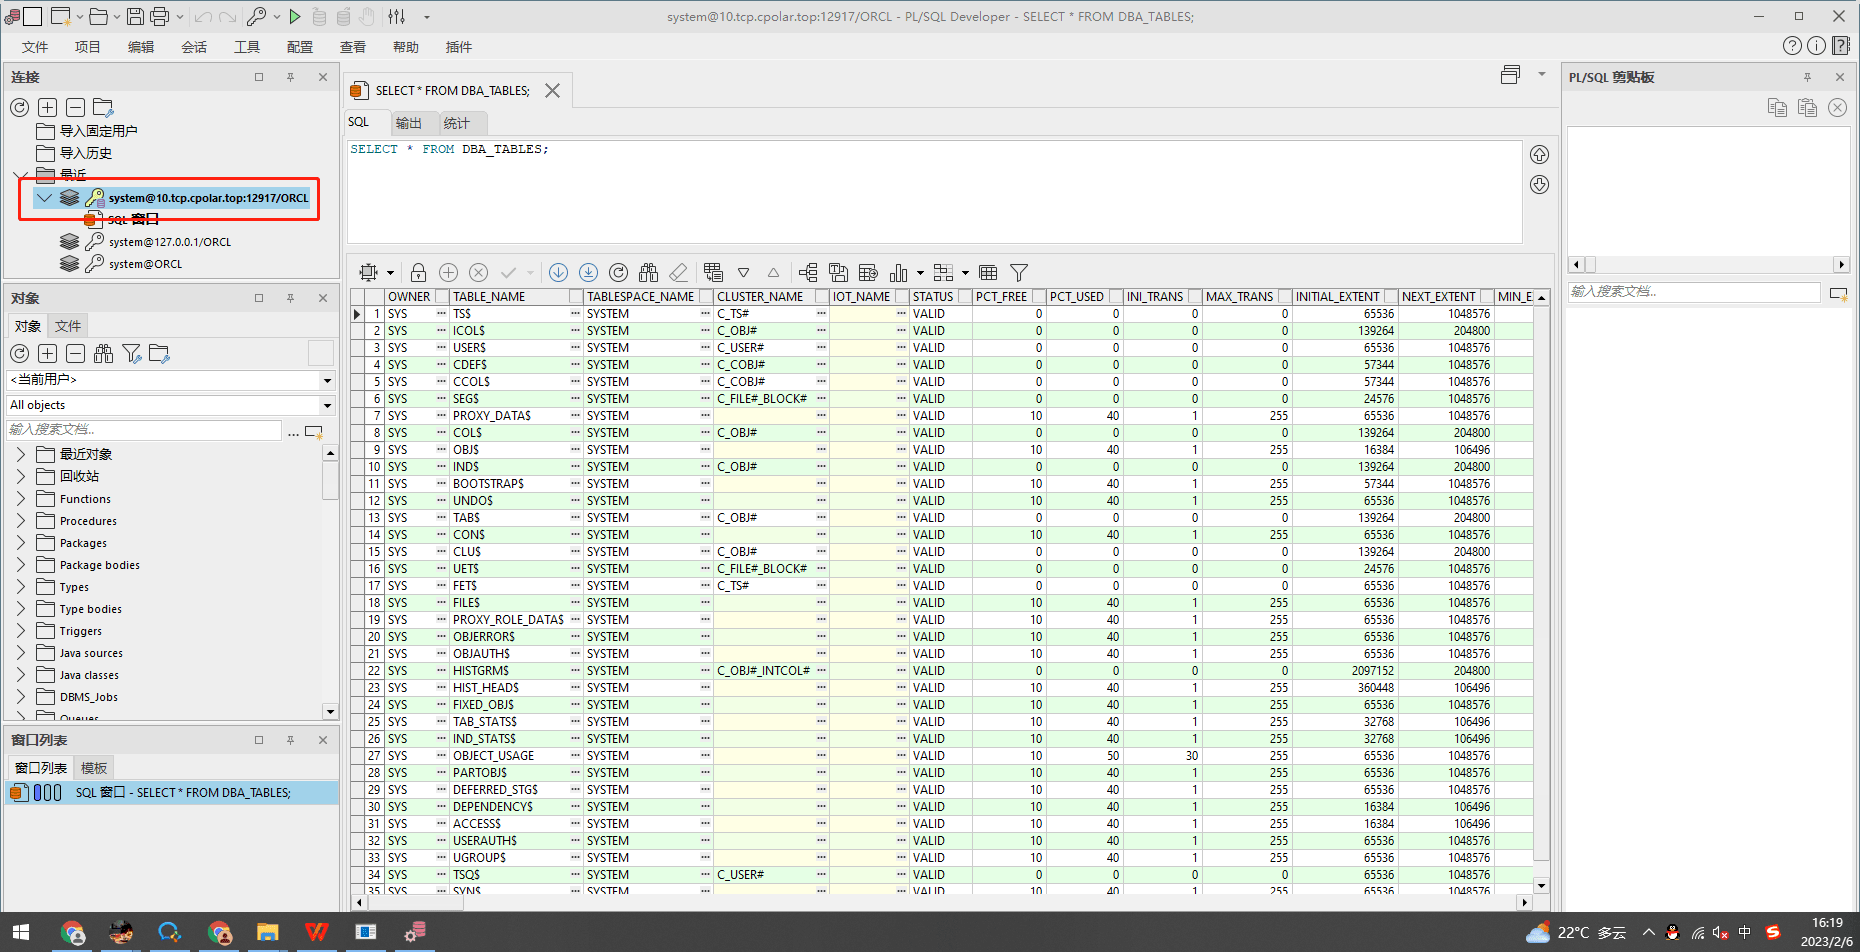Screen dimensions: 1860x952
Task: Pin the PL/SQL clipboard panel
Action: pos(1807,77)
